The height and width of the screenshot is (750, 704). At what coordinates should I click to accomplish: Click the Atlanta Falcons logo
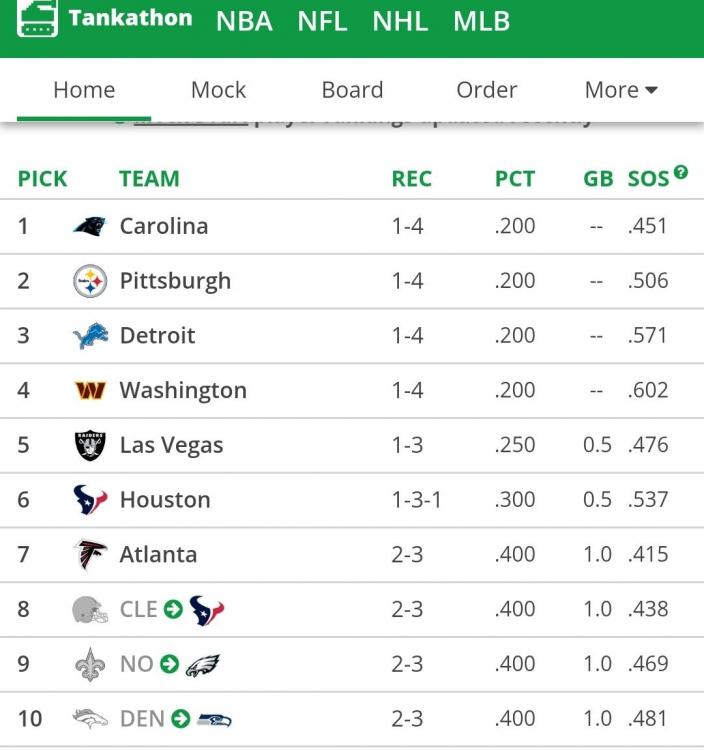click(x=90, y=555)
